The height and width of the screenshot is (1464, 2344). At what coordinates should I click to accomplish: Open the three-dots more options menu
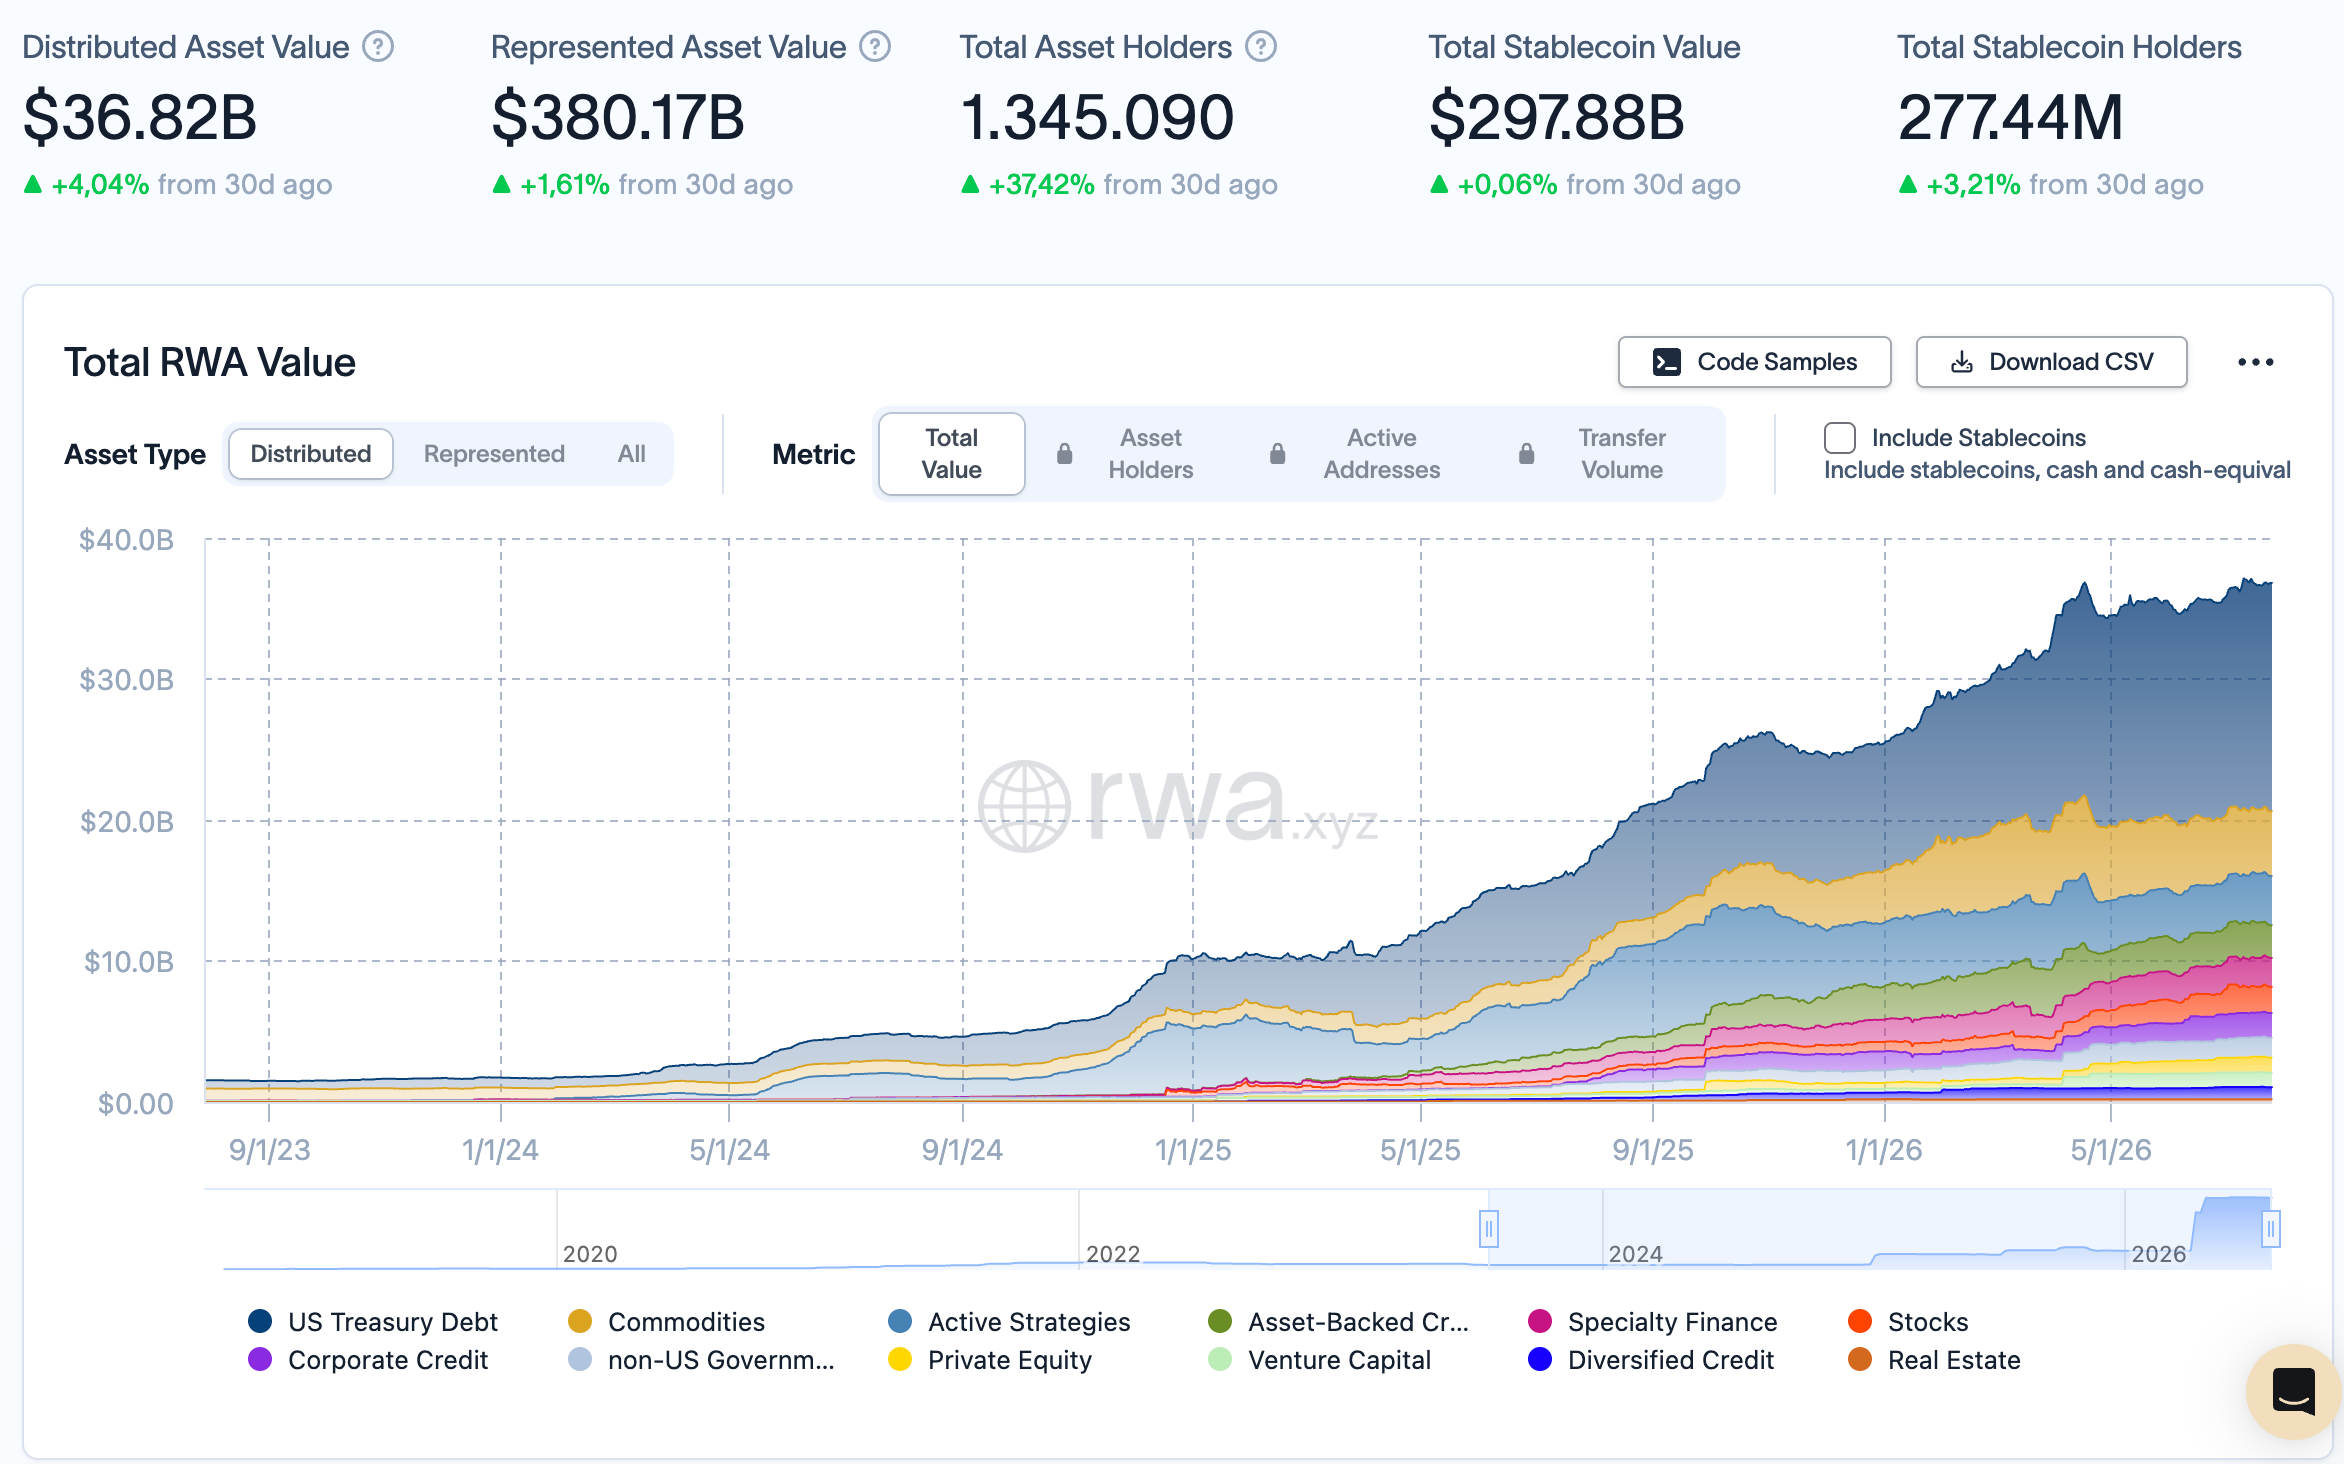point(2255,362)
